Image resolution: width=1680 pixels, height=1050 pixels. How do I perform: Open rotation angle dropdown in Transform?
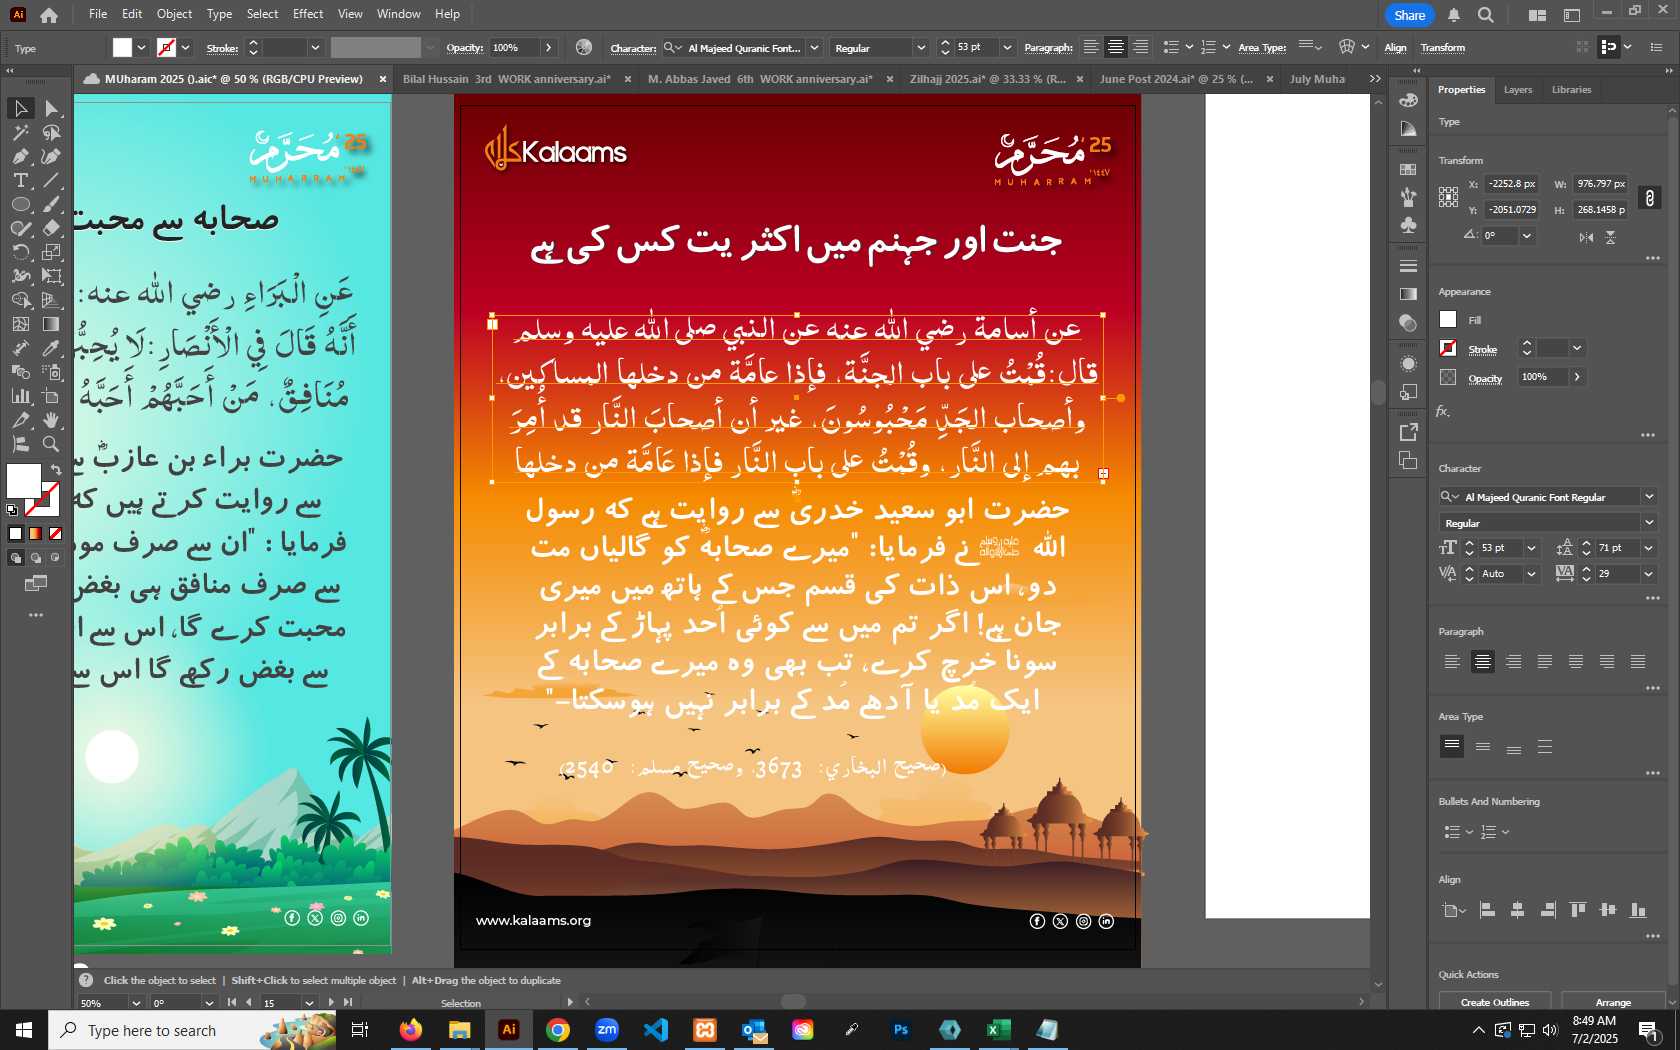[1526, 236]
